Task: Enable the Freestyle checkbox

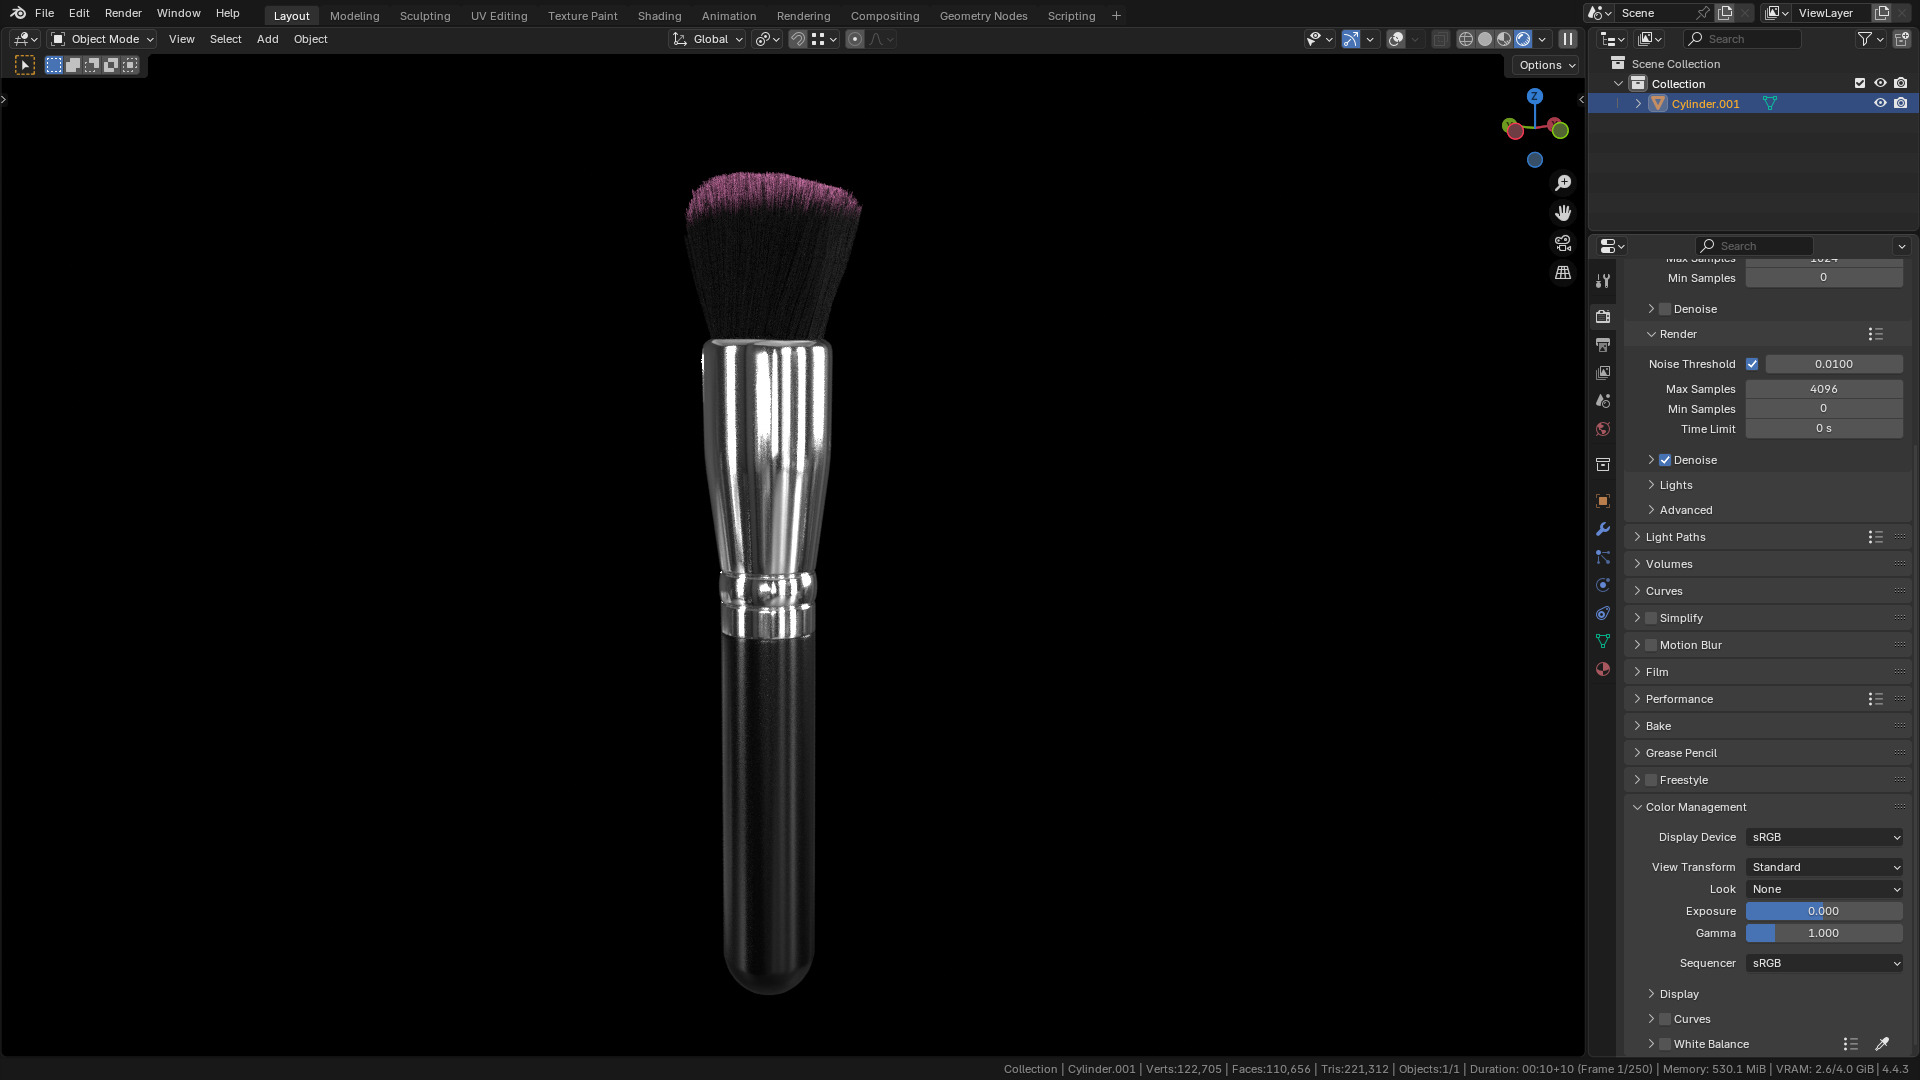Action: pyautogui.click(x=1651, y=780)
